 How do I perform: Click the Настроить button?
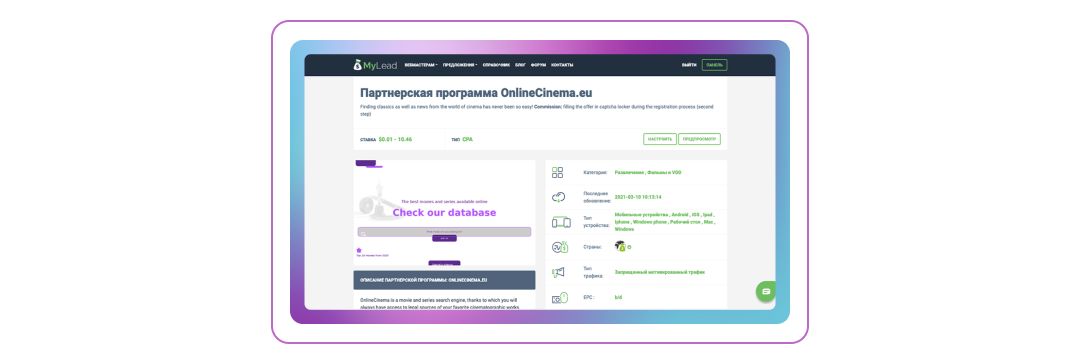pyautogui.click(x=660, y=139)
